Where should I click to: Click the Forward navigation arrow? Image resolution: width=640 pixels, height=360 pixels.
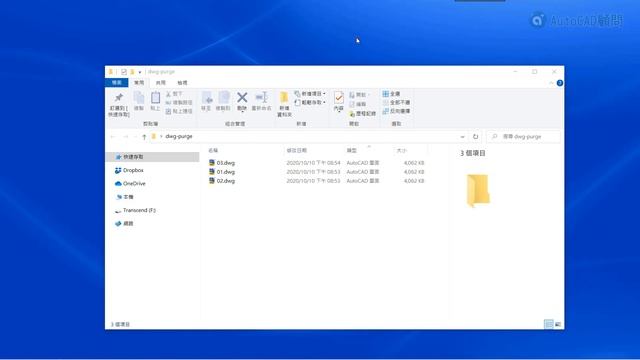point(126,137)
